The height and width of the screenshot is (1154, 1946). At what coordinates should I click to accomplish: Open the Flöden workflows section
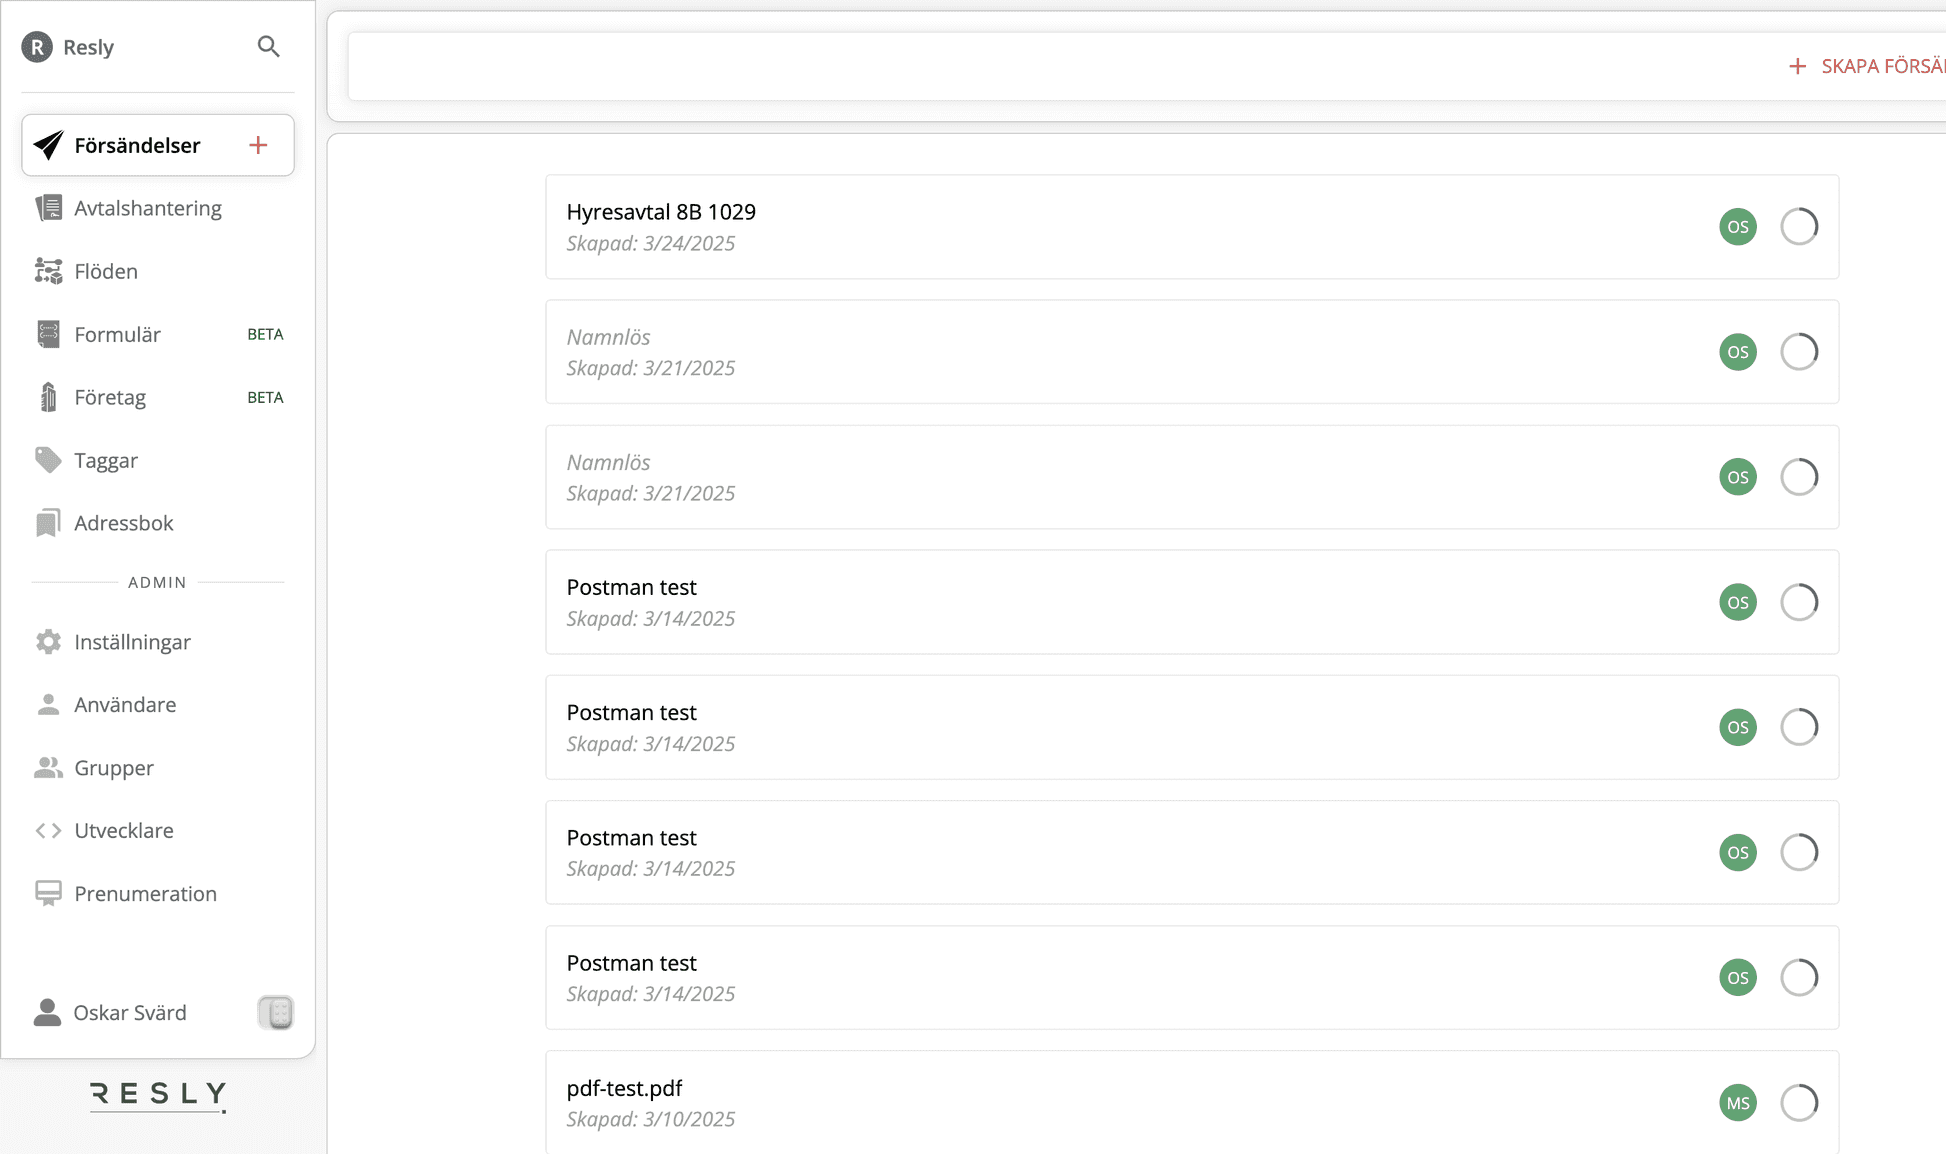(105, 271)
